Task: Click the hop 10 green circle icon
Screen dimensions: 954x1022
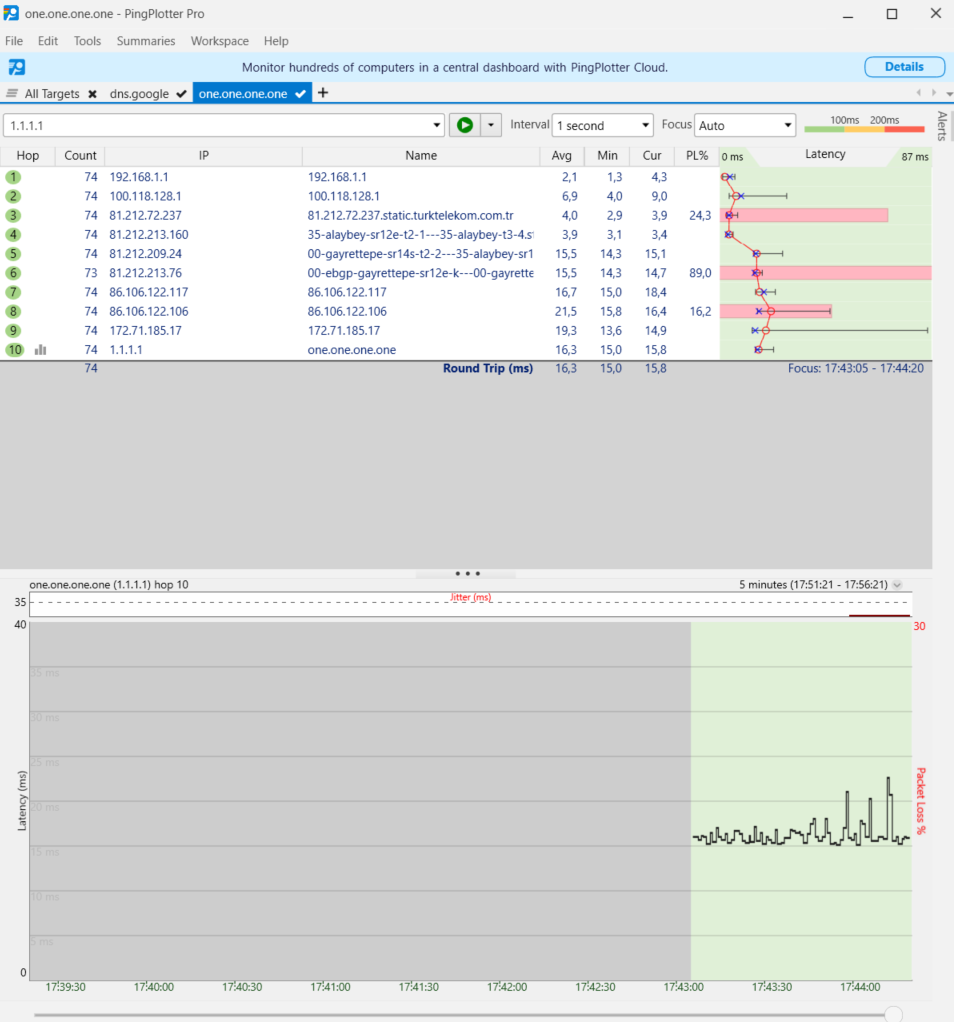Action: [x=14, y=350]
